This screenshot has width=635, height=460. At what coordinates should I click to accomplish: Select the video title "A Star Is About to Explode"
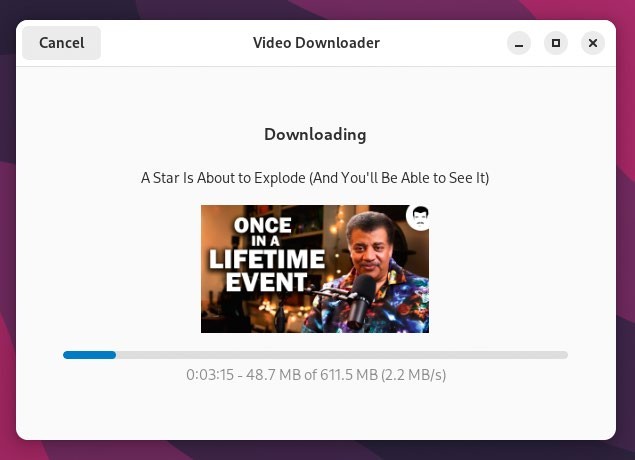click(223, 178)
